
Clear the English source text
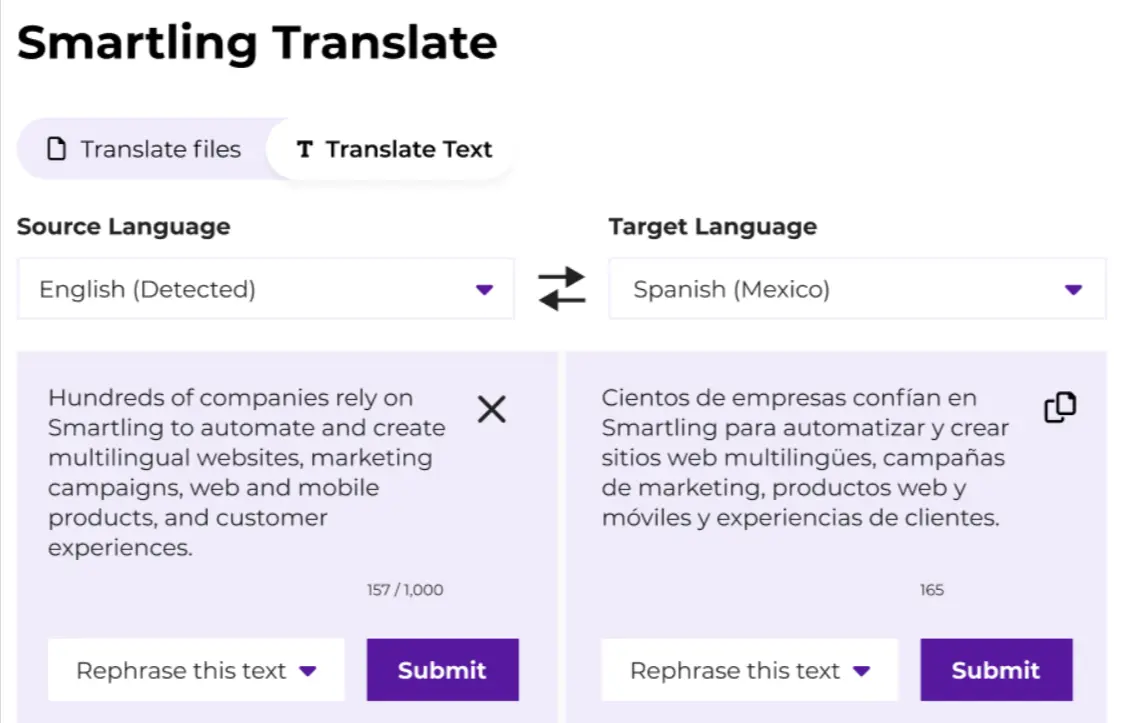[x=491, y=410]
